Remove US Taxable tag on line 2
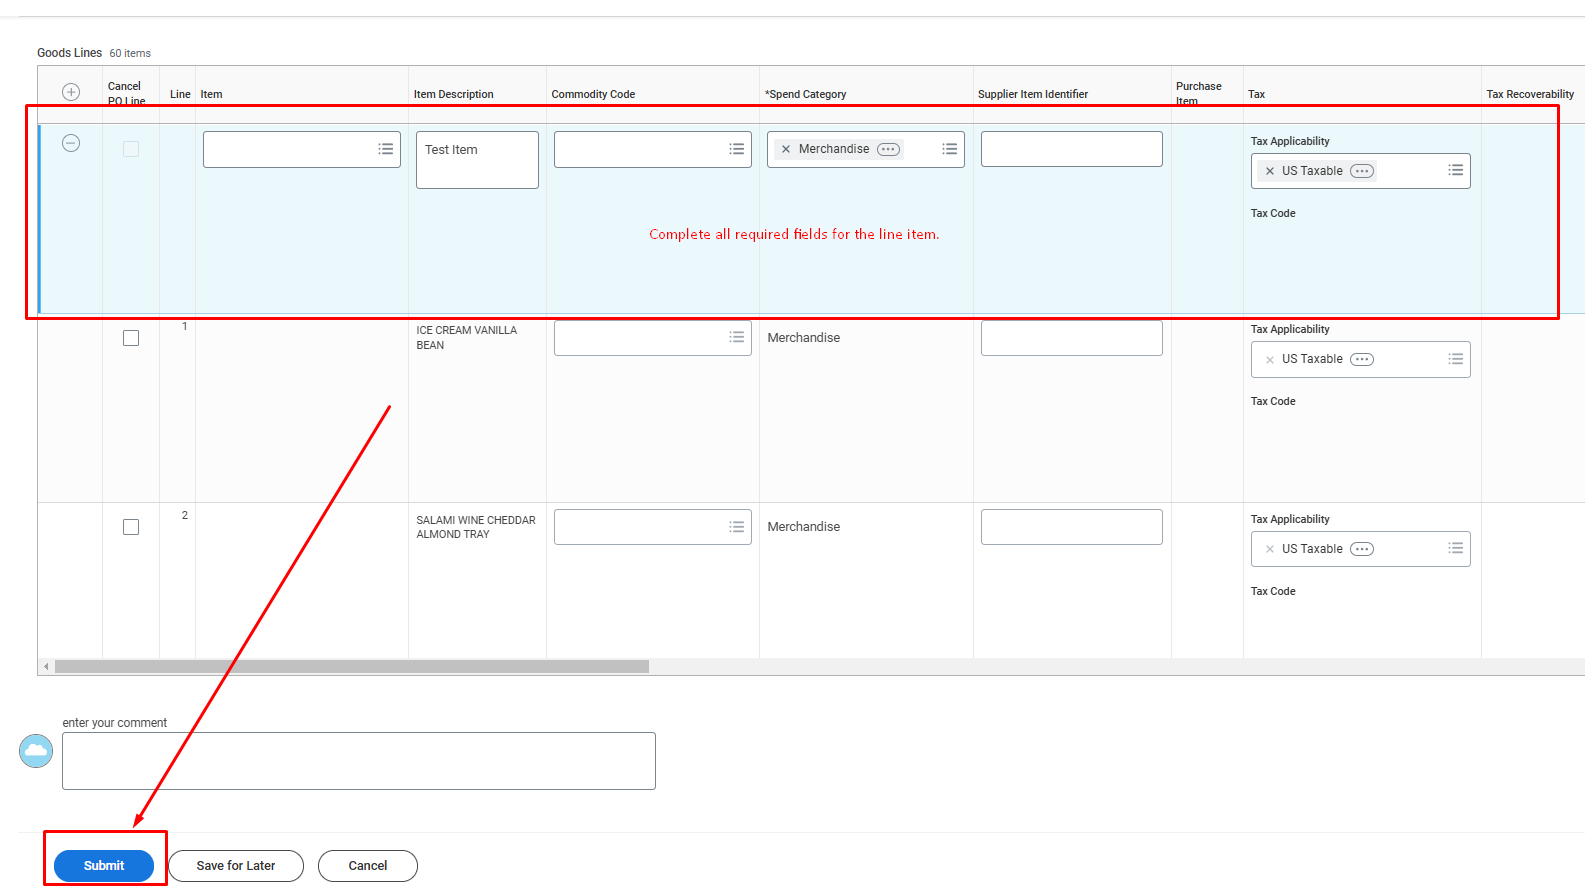Viewport: 1585px width, 895px height. click(1270, 549)
